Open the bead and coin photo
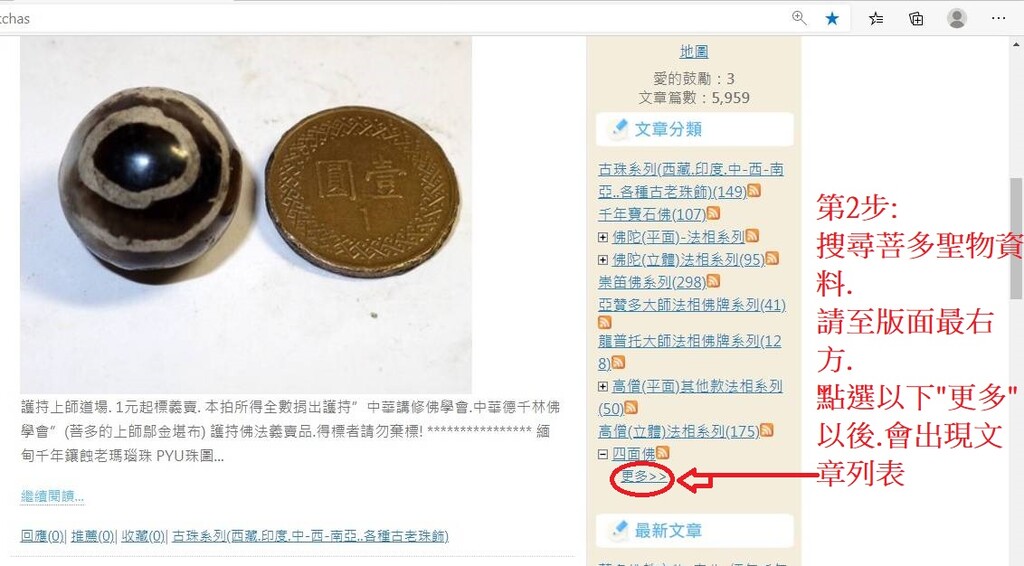Viewport: 1024px width, 566px height. coord(246,215)
